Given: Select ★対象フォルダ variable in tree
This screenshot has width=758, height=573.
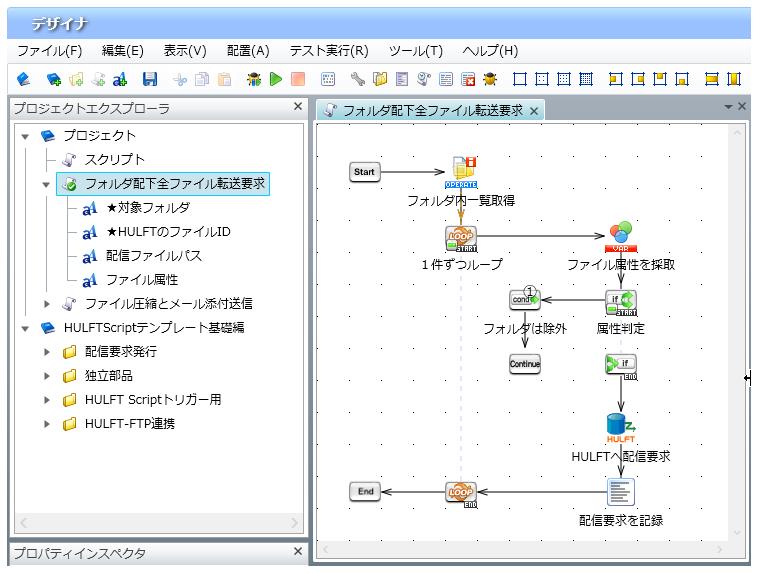Looking at the screenshot, I should [137, 208].
